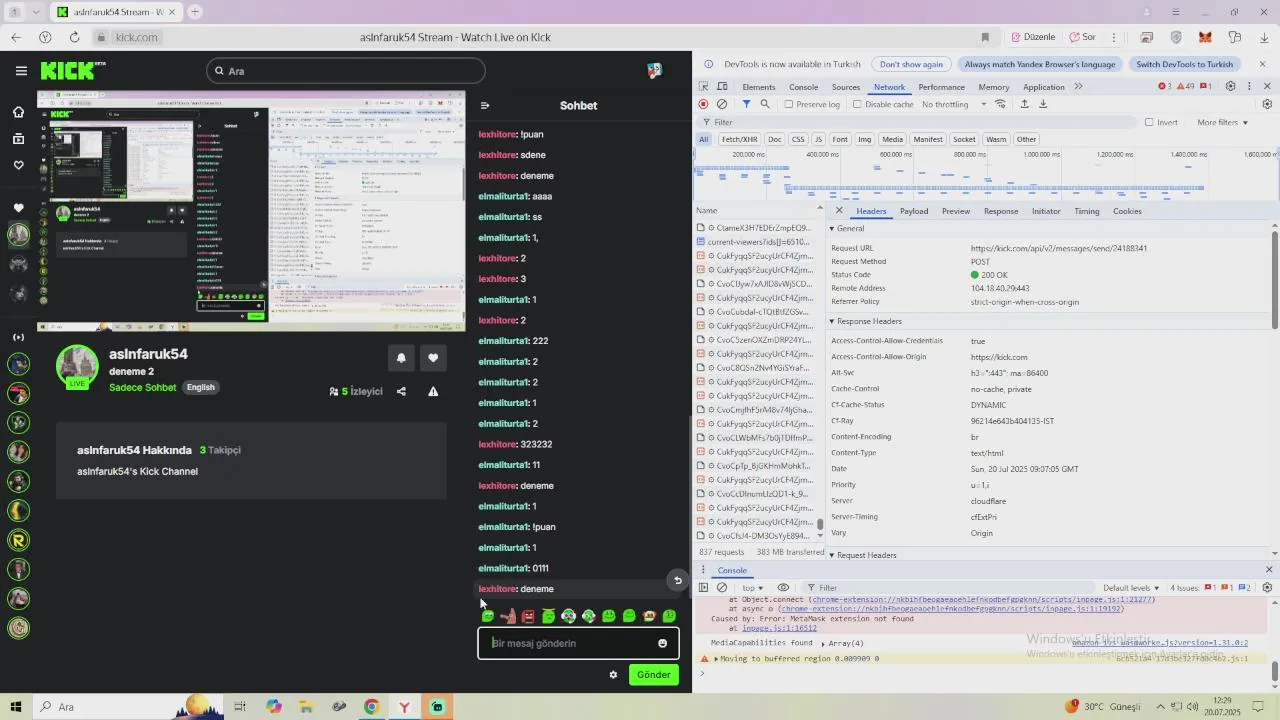The image size is (1280, 720).
Task: Open the More filters dropdown
Action: [1223, 122]
